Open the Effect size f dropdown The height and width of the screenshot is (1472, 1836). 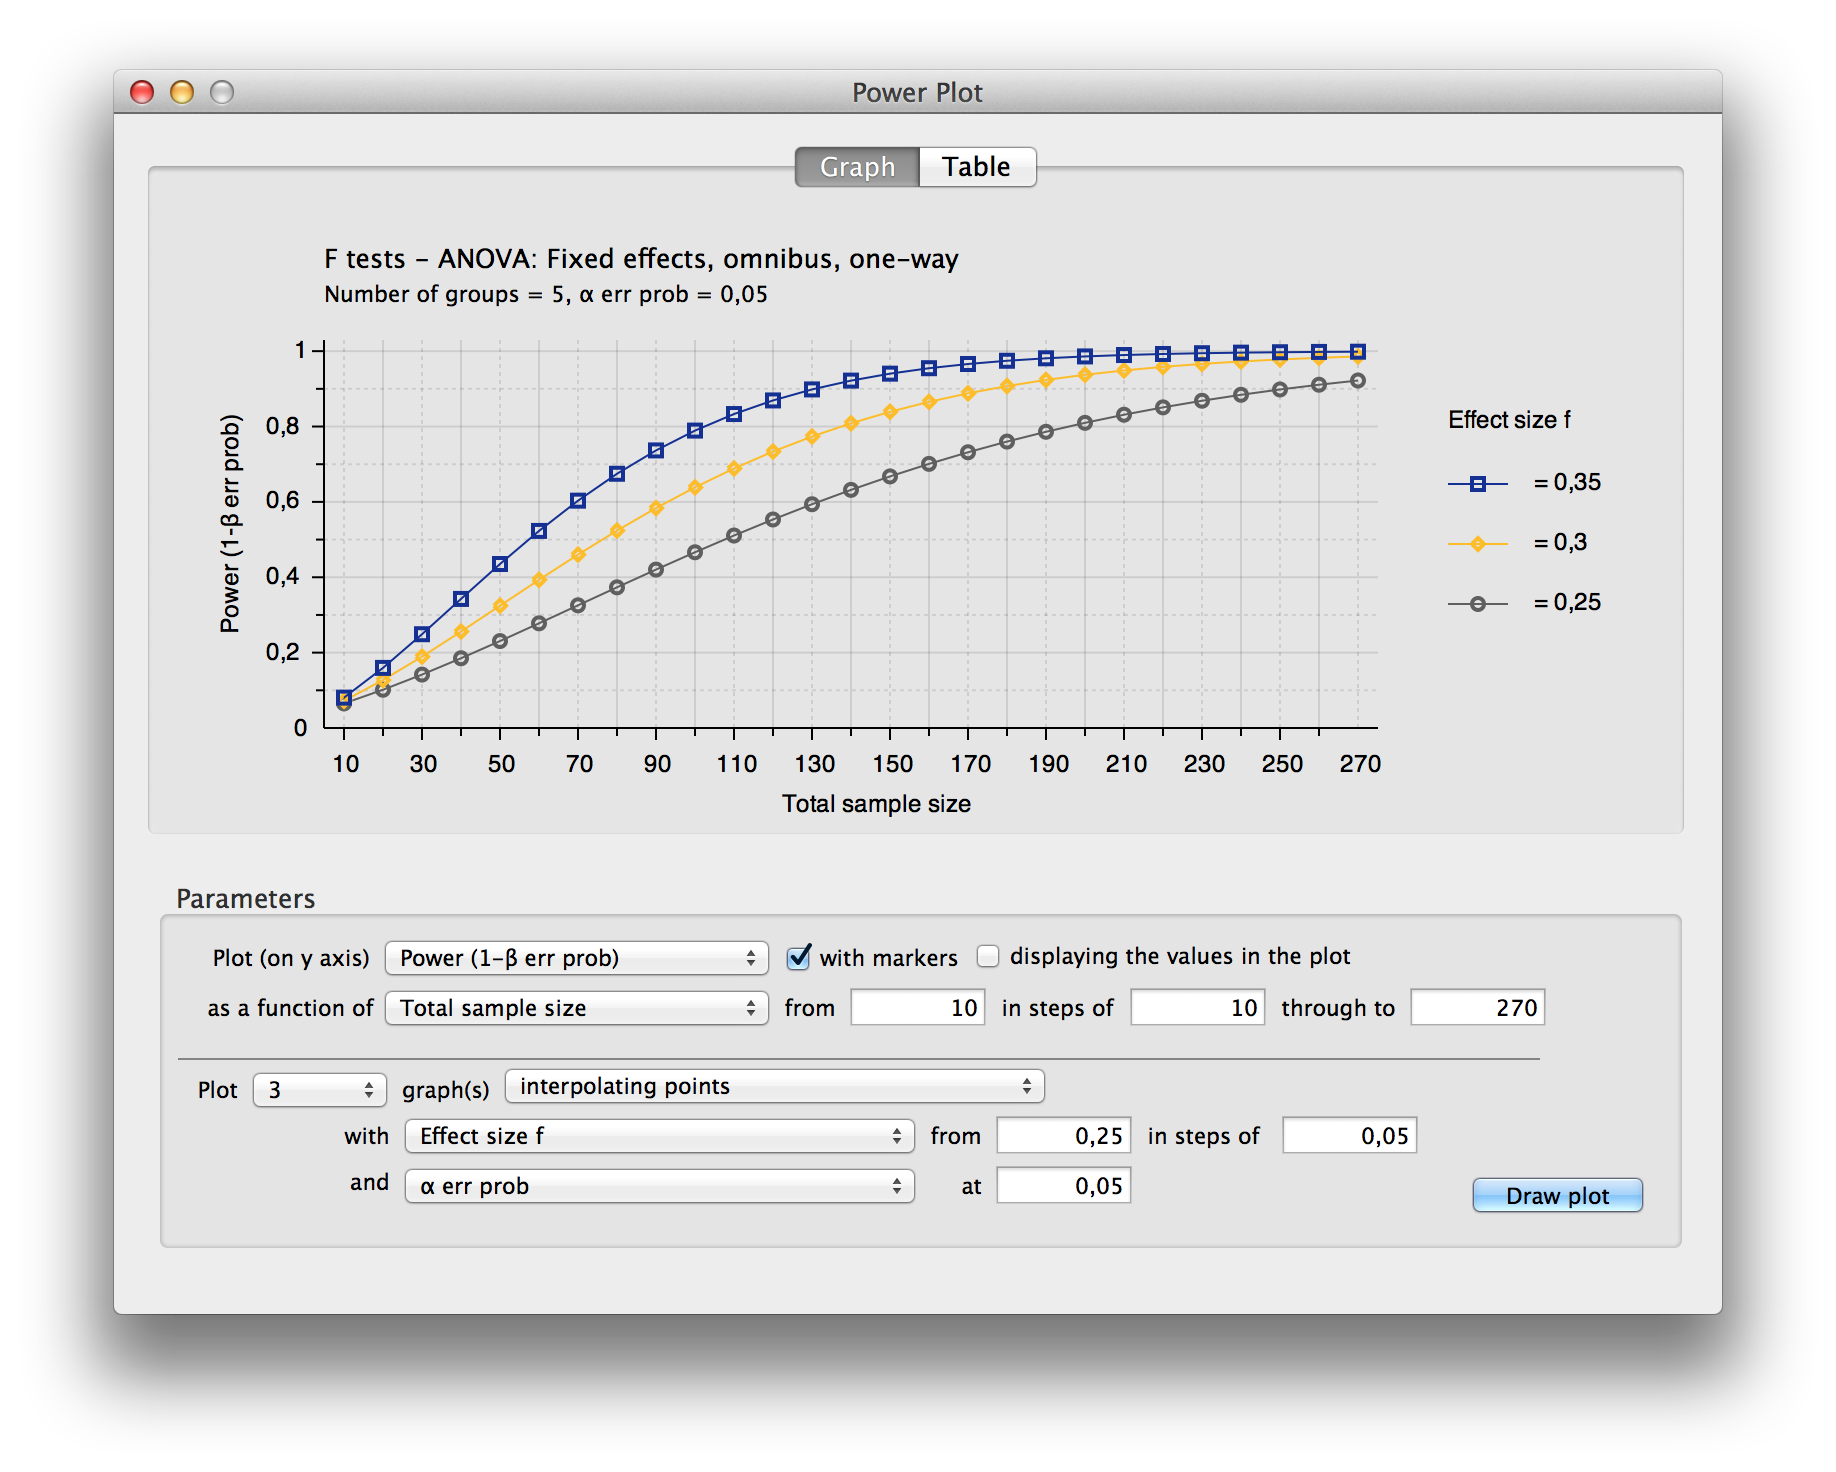[660, 1136]
